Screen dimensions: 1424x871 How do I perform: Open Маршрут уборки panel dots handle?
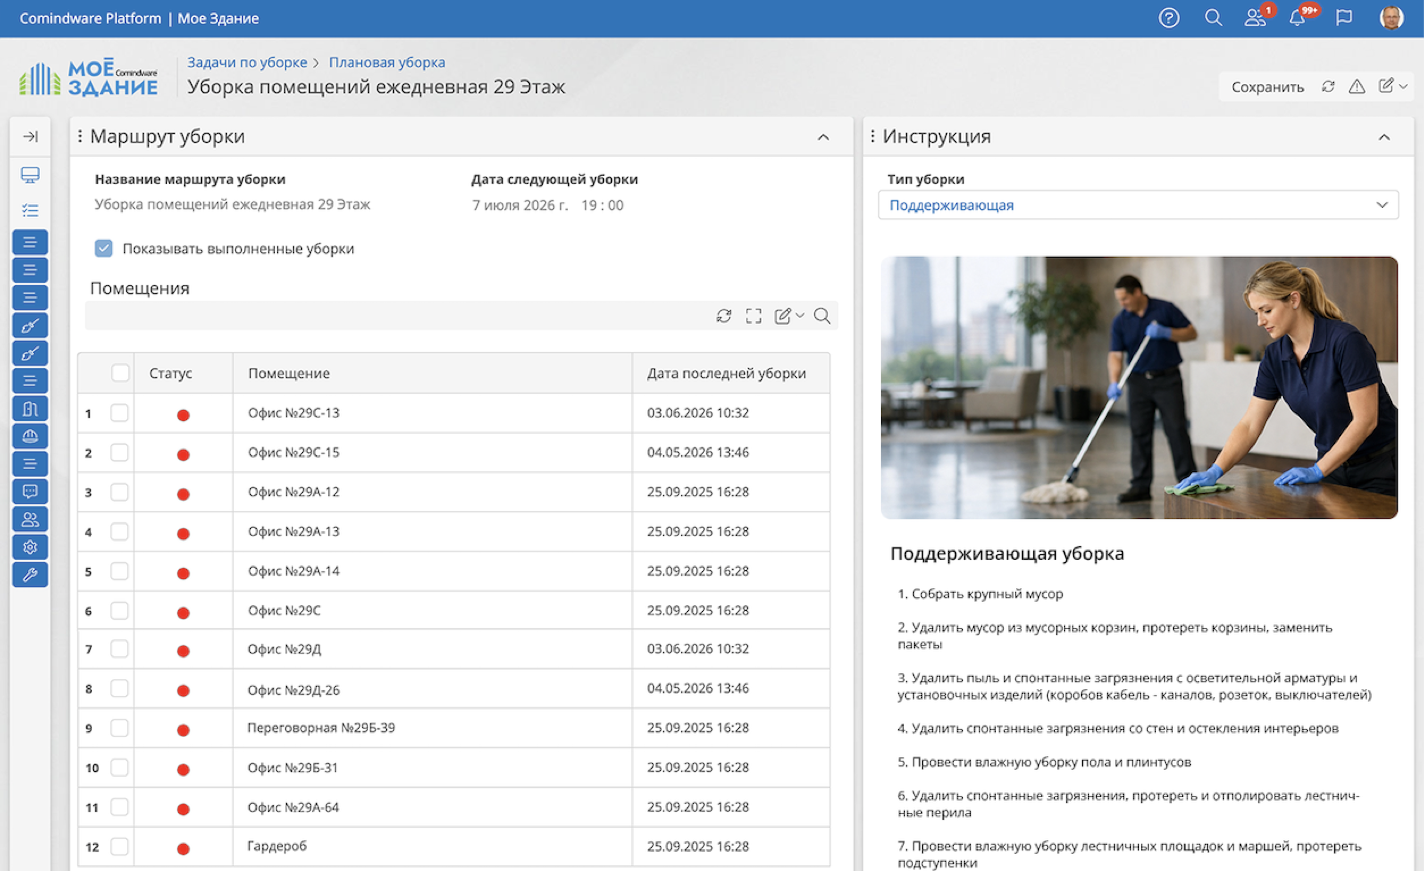(x=80, y=136)
